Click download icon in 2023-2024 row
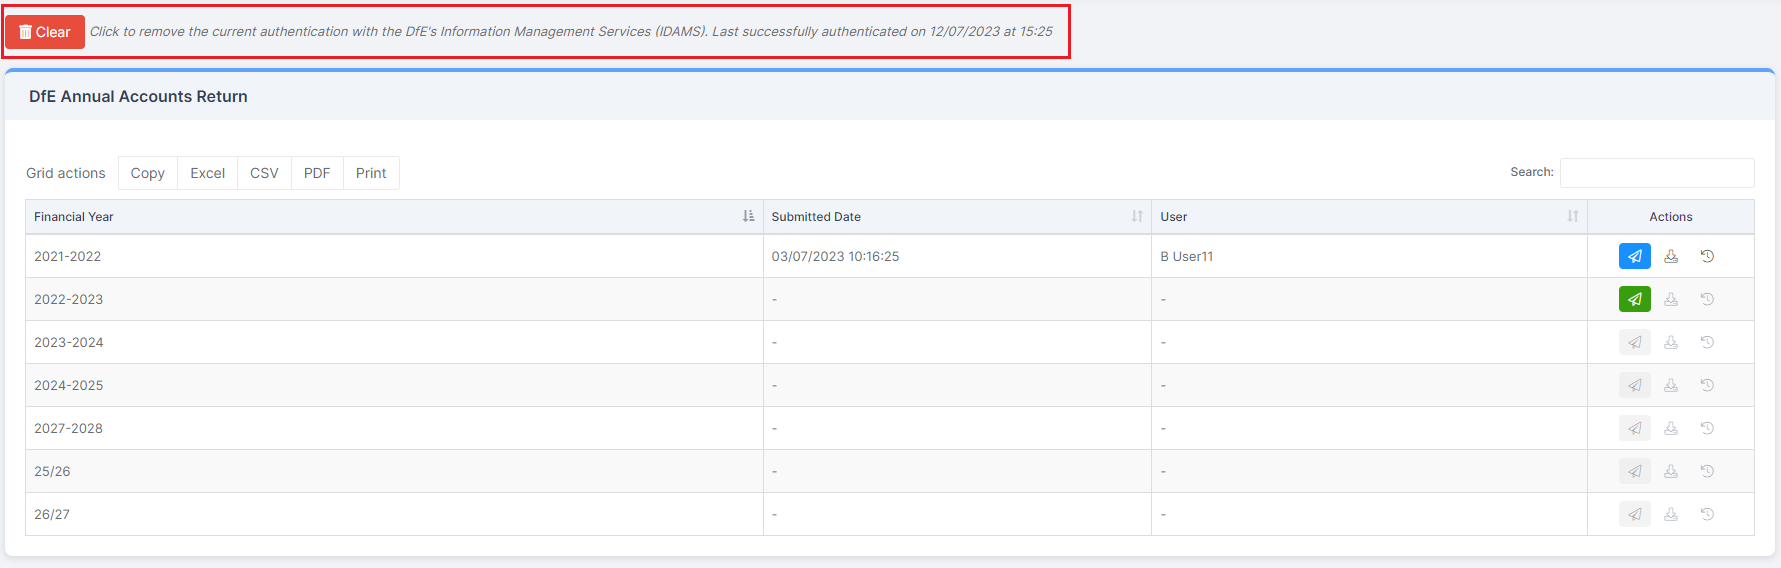Viewport: 1781px width, 568px height. tap(1671, 342)
